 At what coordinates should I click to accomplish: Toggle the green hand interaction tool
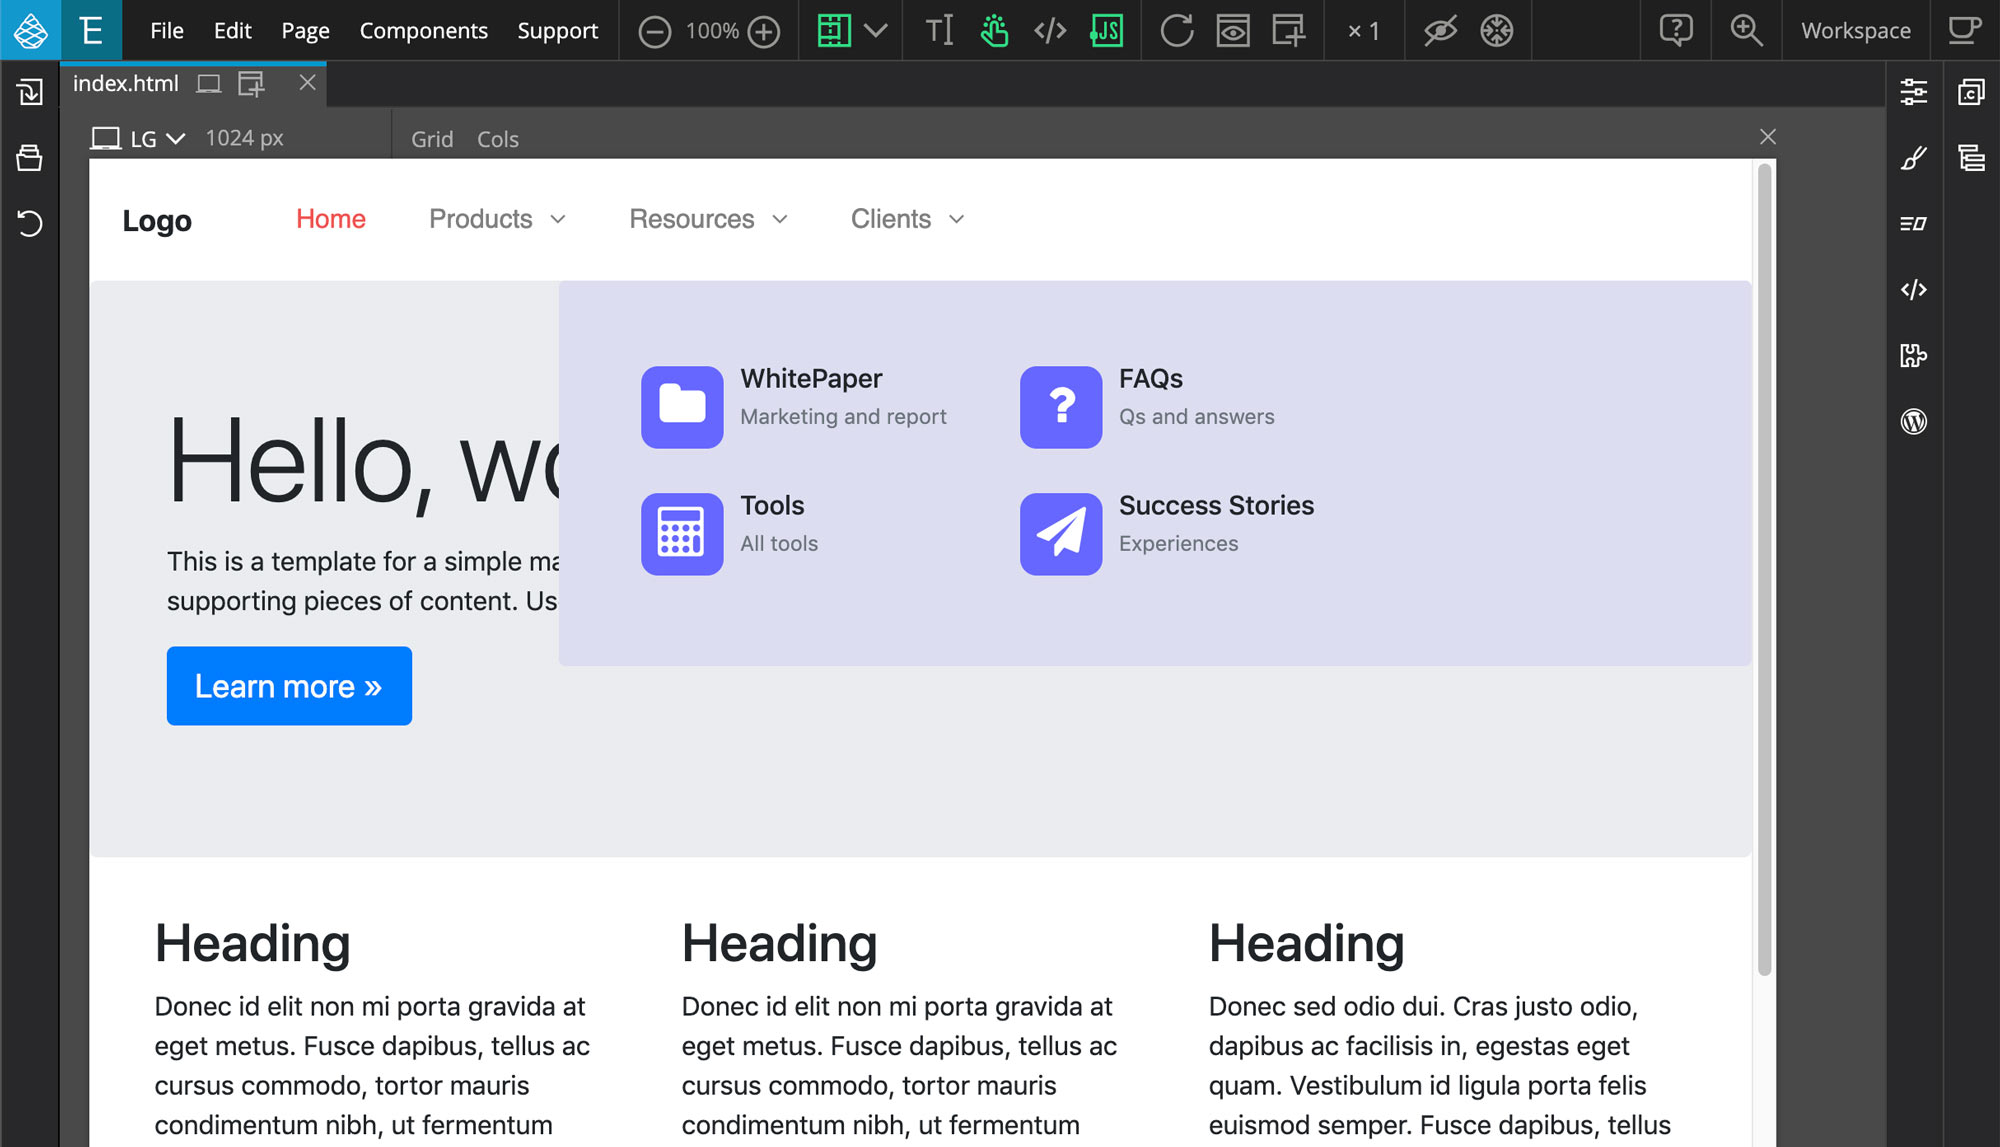click(994, 31)
